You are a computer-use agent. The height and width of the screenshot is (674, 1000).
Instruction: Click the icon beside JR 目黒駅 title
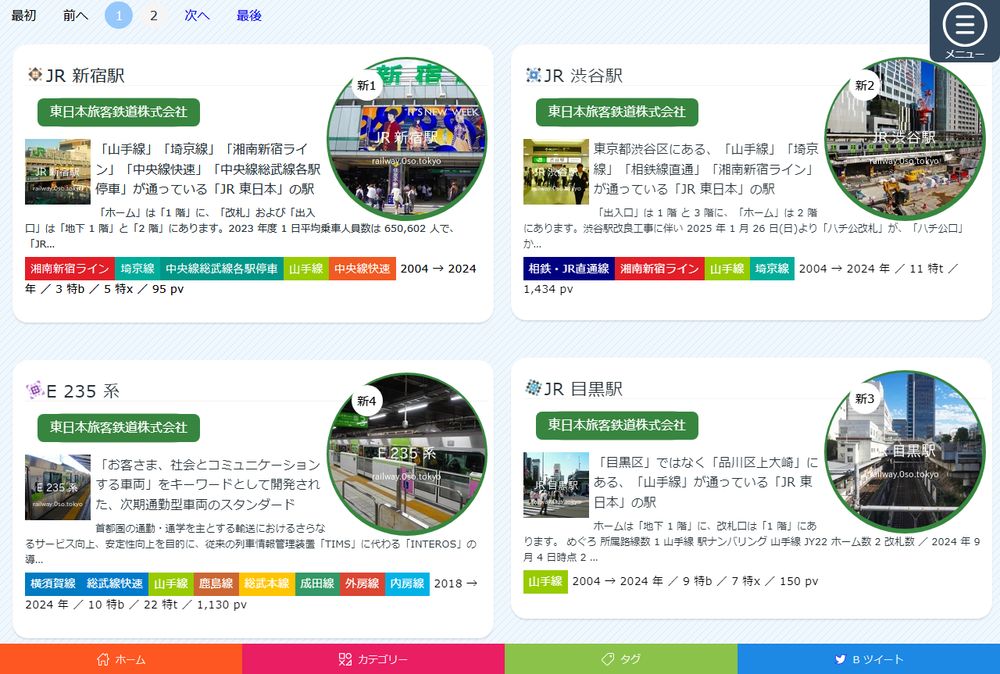[533, 388]
